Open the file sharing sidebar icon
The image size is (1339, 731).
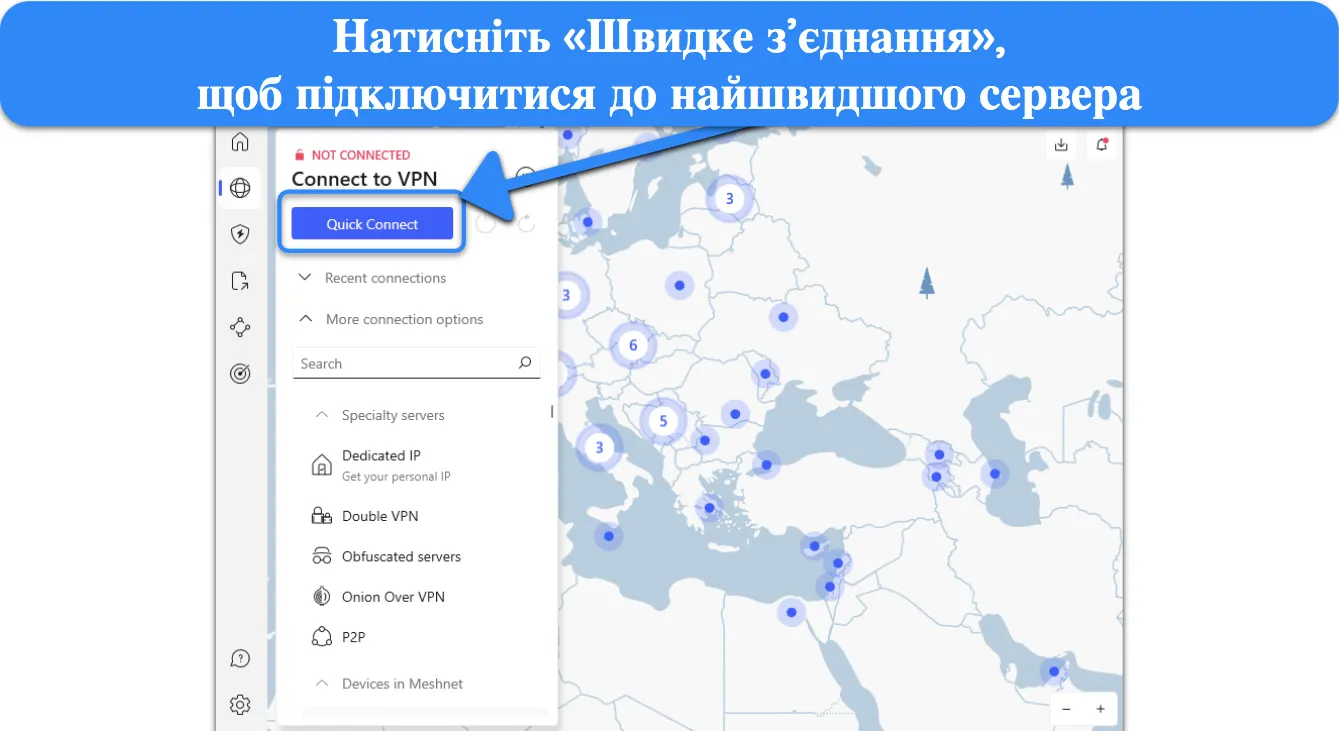click(240, 280)
